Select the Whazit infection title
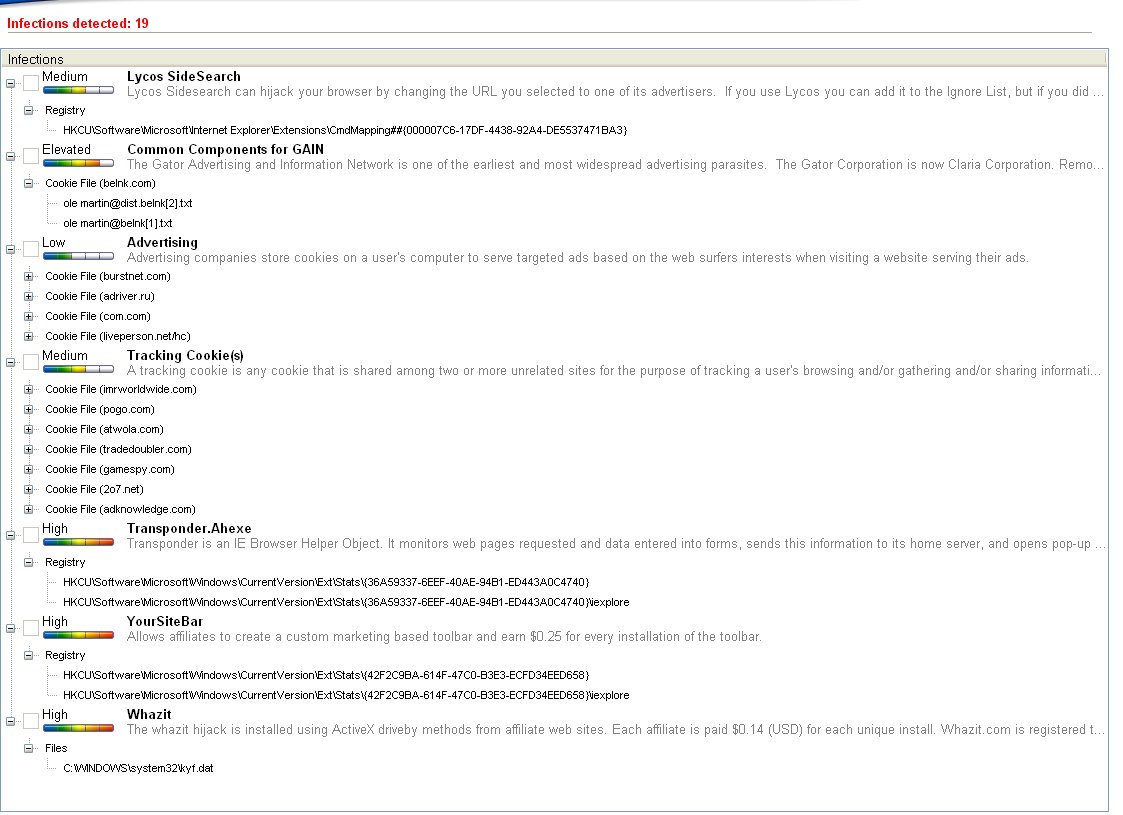 pyautogui.click(x=149, y=715)
